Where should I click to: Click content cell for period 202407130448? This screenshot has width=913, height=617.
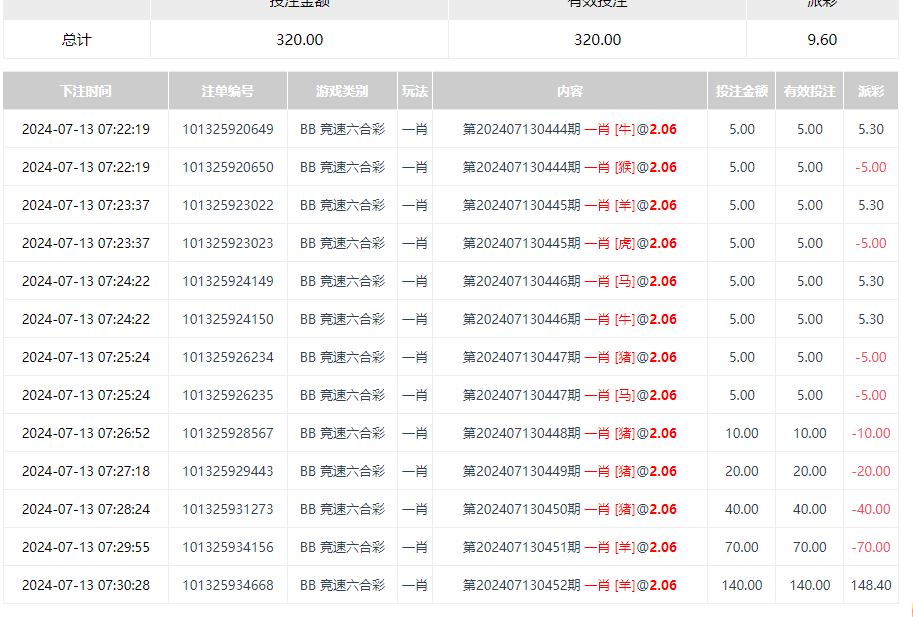coord(569,433)
